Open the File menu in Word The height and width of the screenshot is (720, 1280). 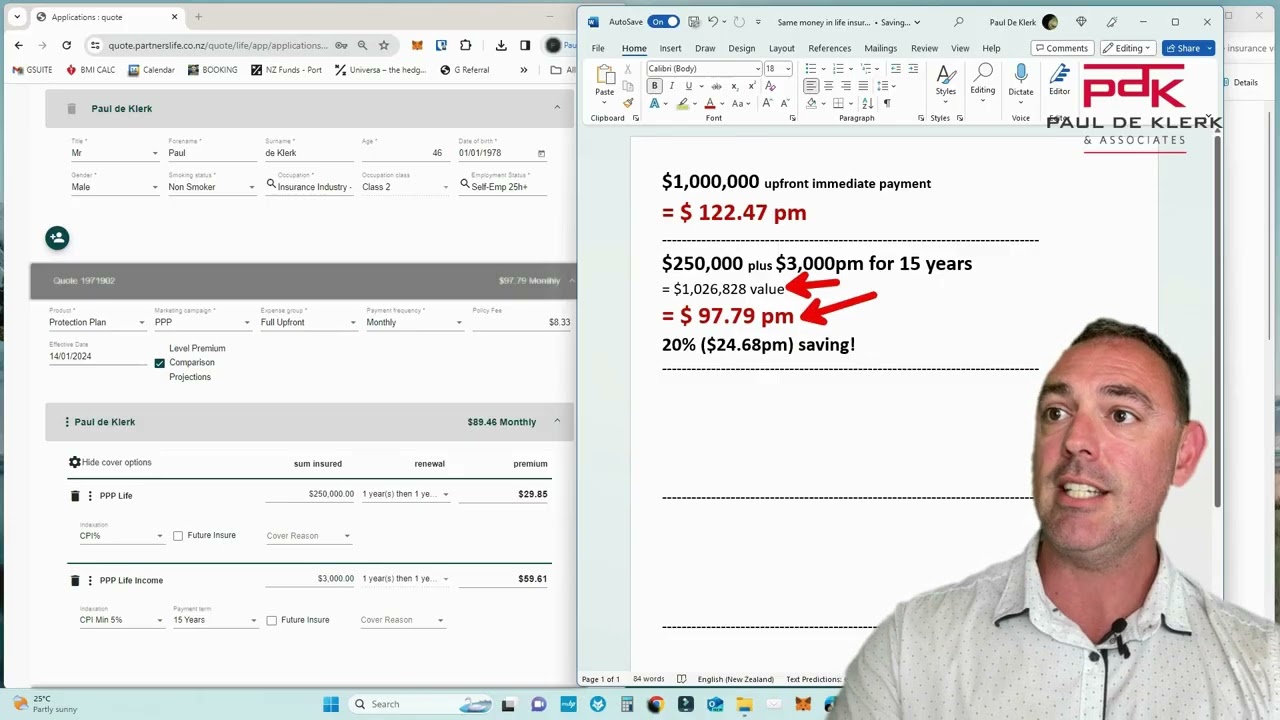(598, 48)
